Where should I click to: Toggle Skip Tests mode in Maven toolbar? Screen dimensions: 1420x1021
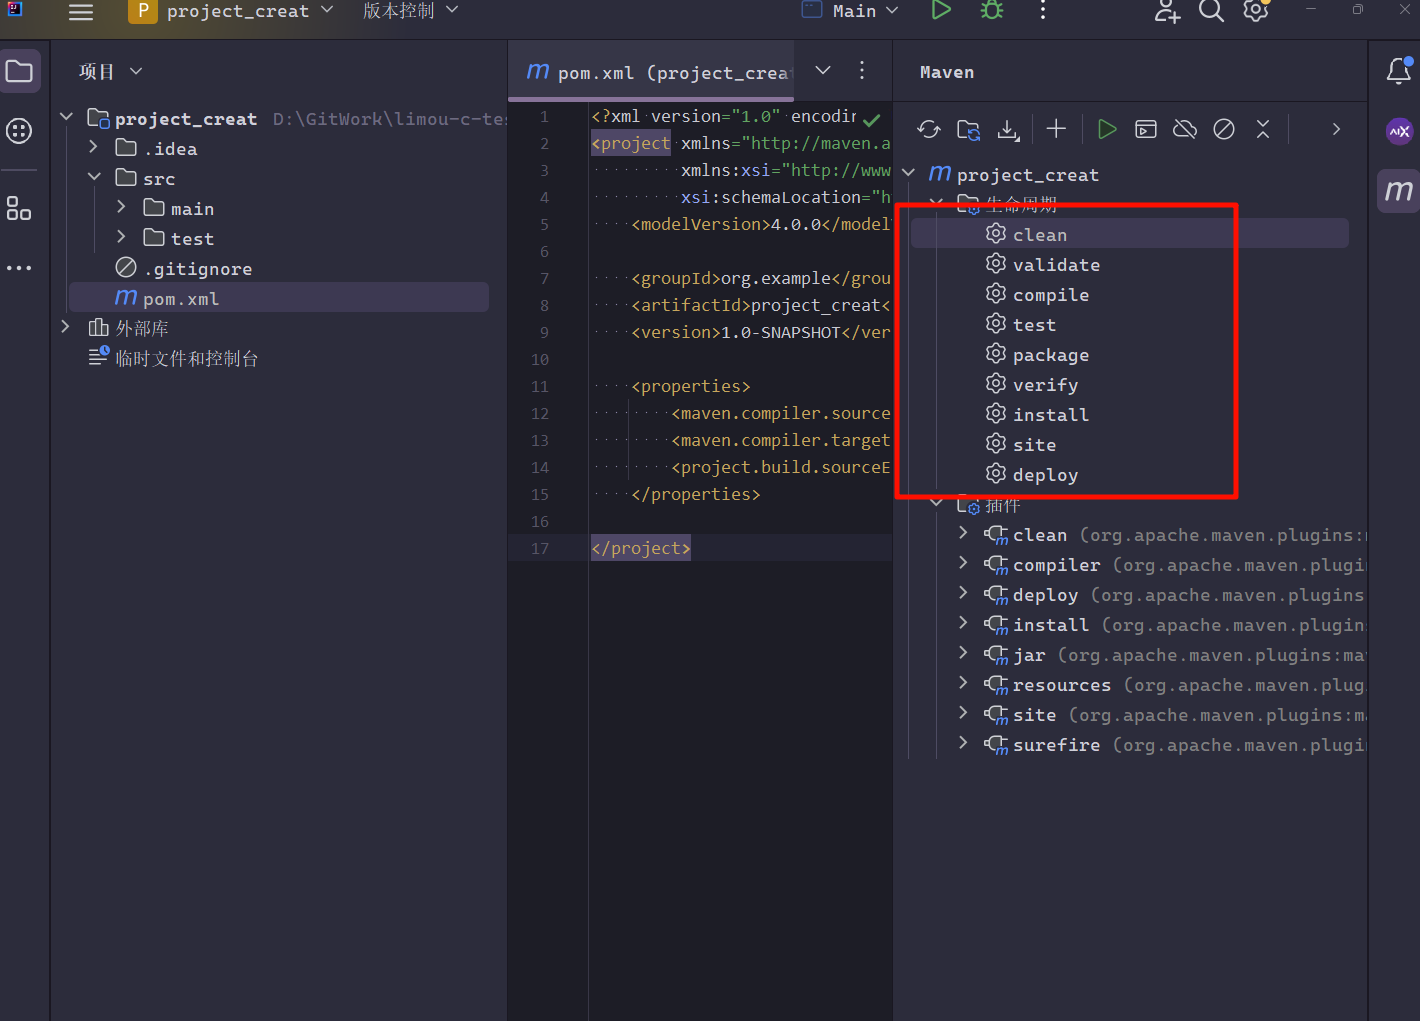1224,129
